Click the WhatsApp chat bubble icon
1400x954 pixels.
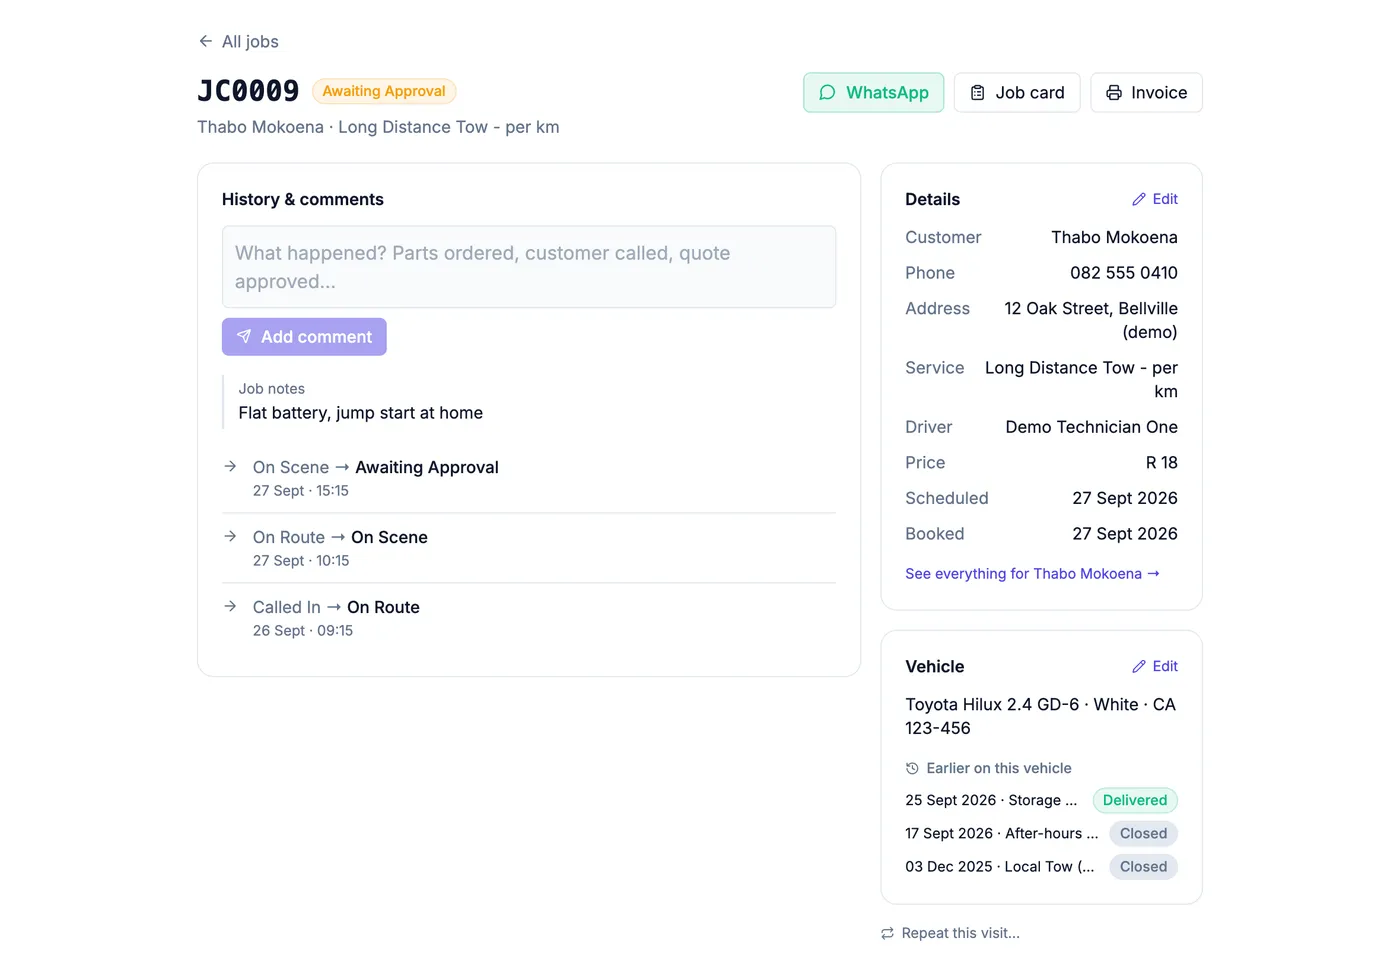click(x=827, y=93)
